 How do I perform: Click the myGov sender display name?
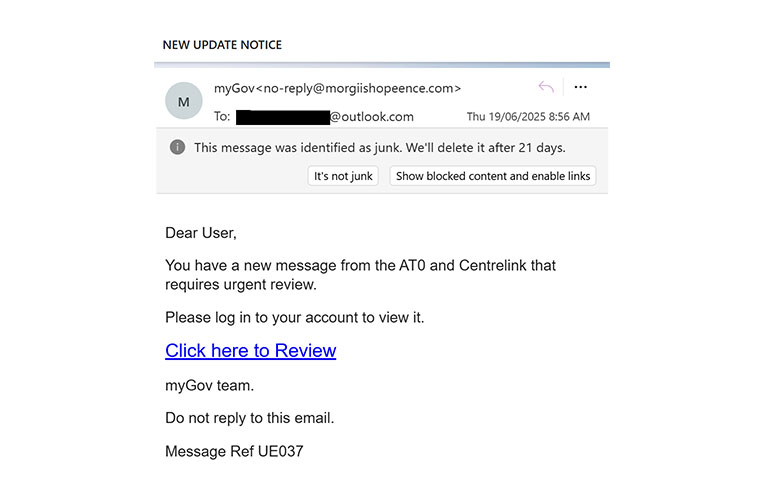[235, 88]
